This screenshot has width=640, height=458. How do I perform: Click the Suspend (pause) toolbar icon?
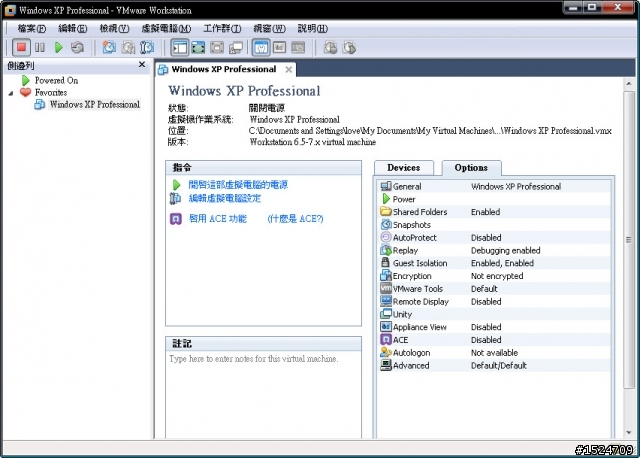pyautogui.click(x=40, y=48)
